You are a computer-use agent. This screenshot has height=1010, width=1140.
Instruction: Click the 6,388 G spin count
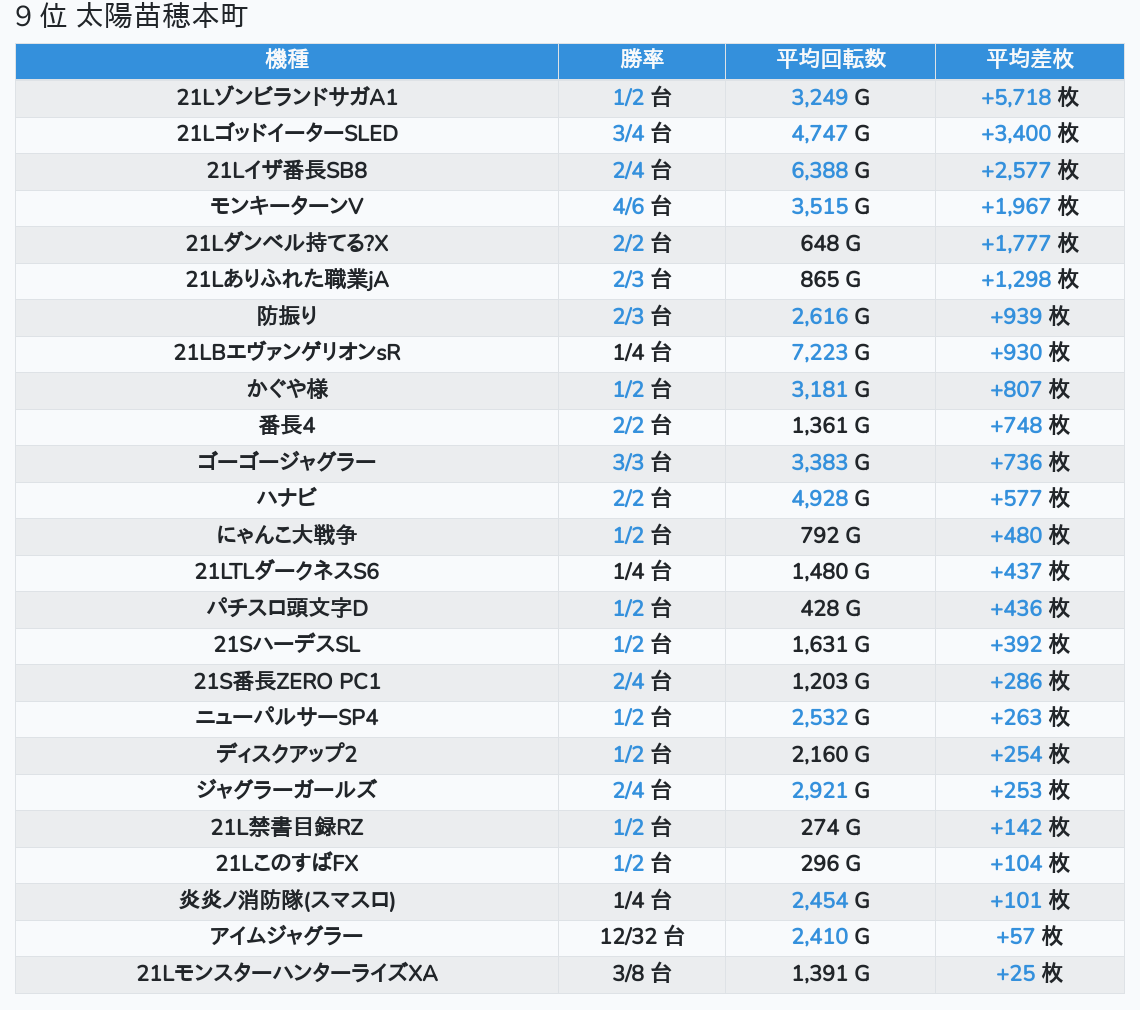[x=830, y=170]
